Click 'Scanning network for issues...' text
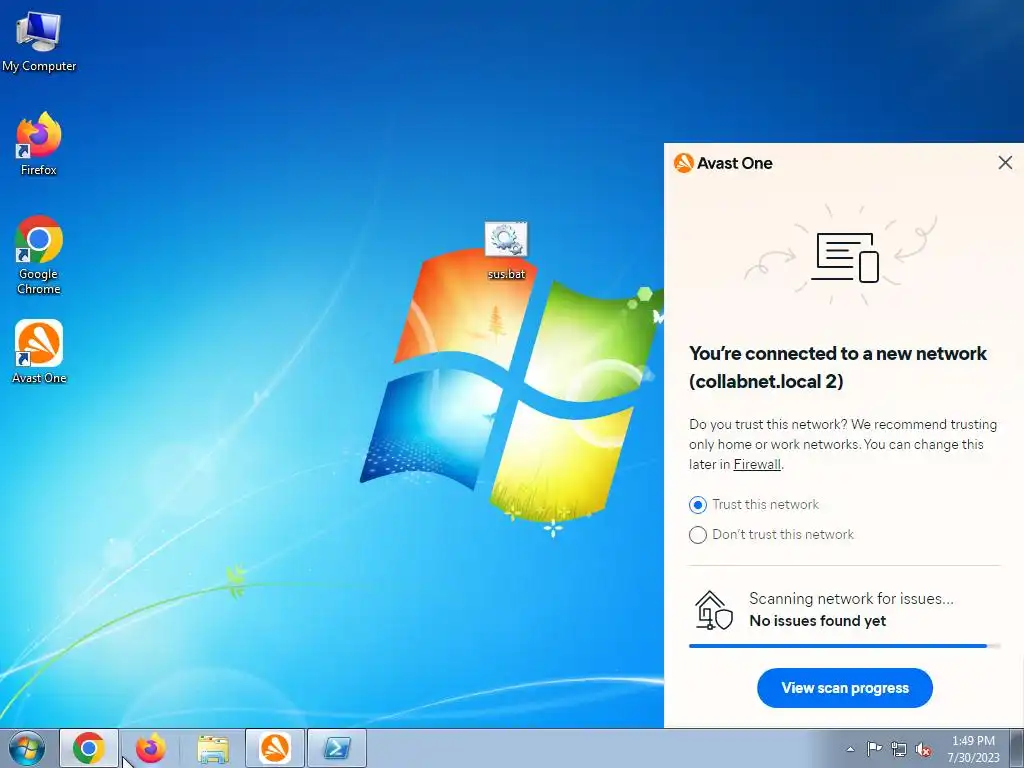The width and height of the screenshot is (1024, 768). click(851, 598)
